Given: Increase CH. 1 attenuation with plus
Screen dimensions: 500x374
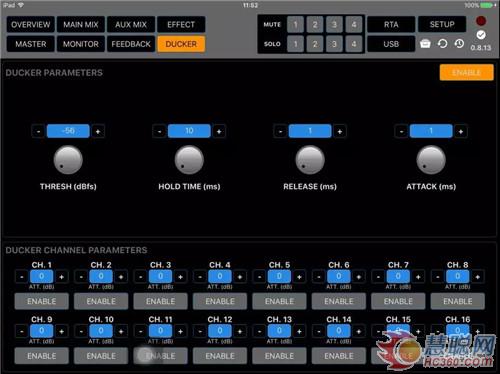Looking at the screenshot, I should (x=61, y=277).
